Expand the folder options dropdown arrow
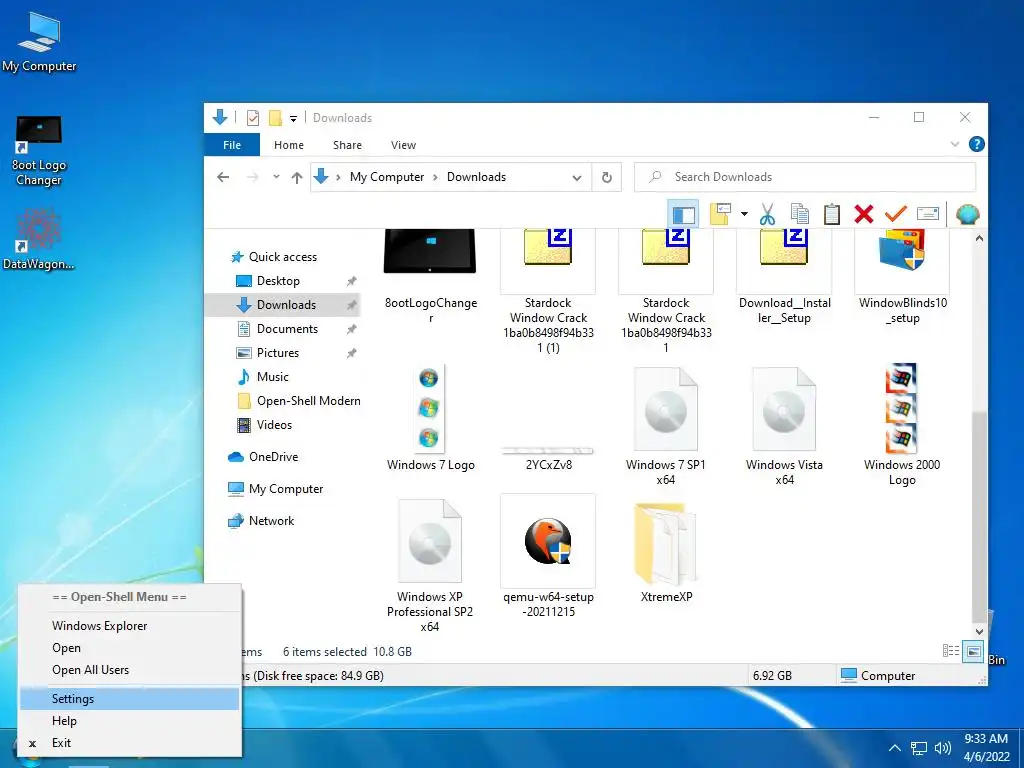1024x768 pixels. (x=744, y=214)
